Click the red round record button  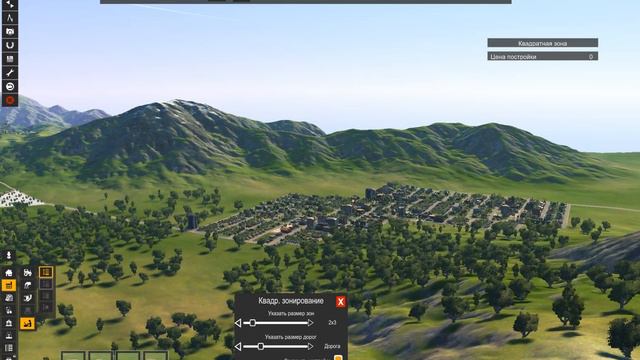click(10, 100)
